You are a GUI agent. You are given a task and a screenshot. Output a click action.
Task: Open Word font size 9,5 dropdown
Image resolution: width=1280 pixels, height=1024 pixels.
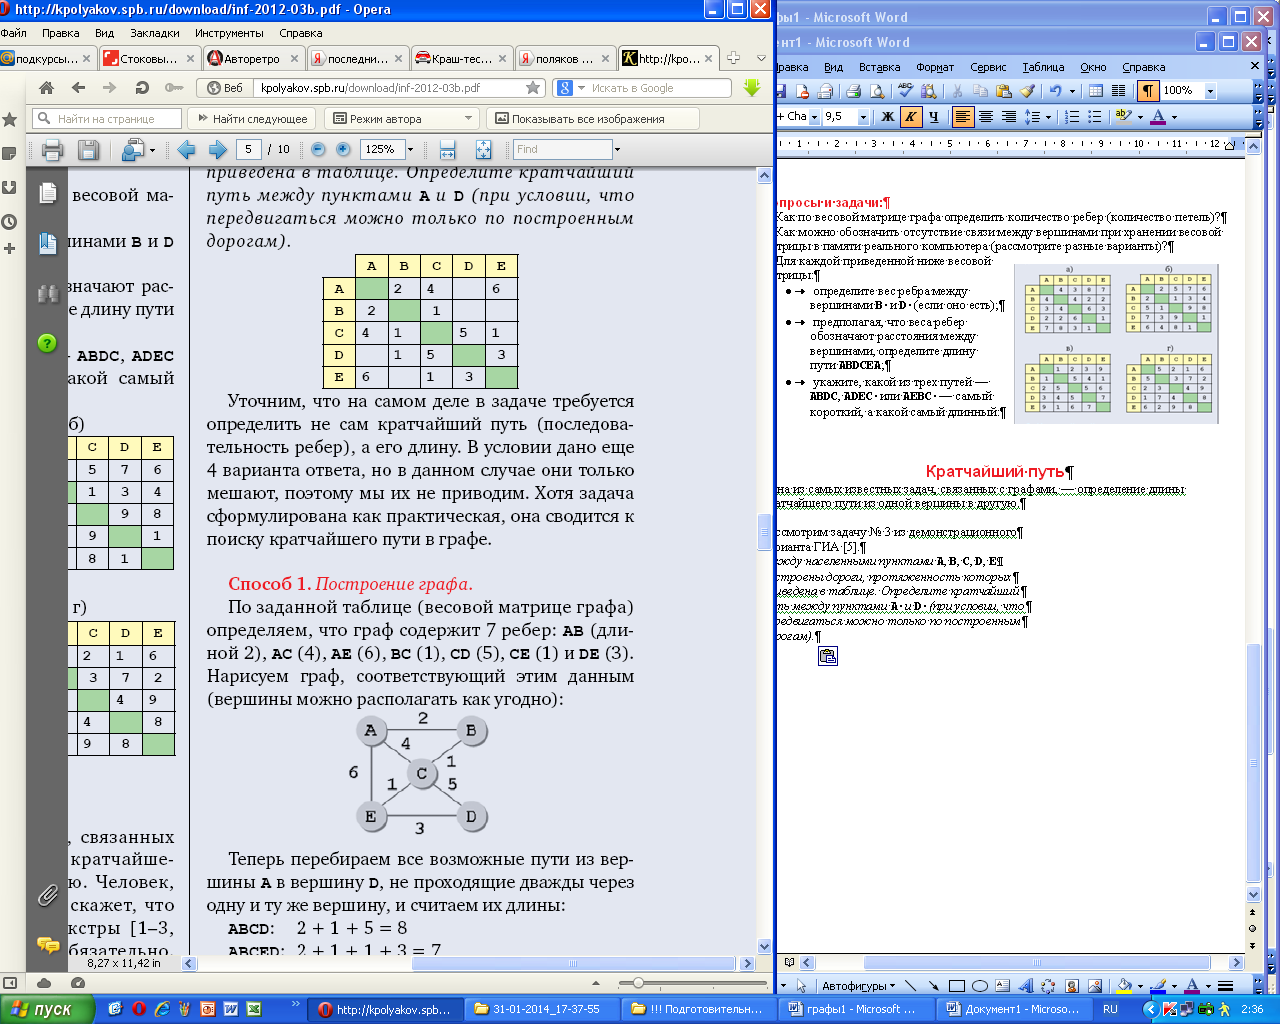863,117
